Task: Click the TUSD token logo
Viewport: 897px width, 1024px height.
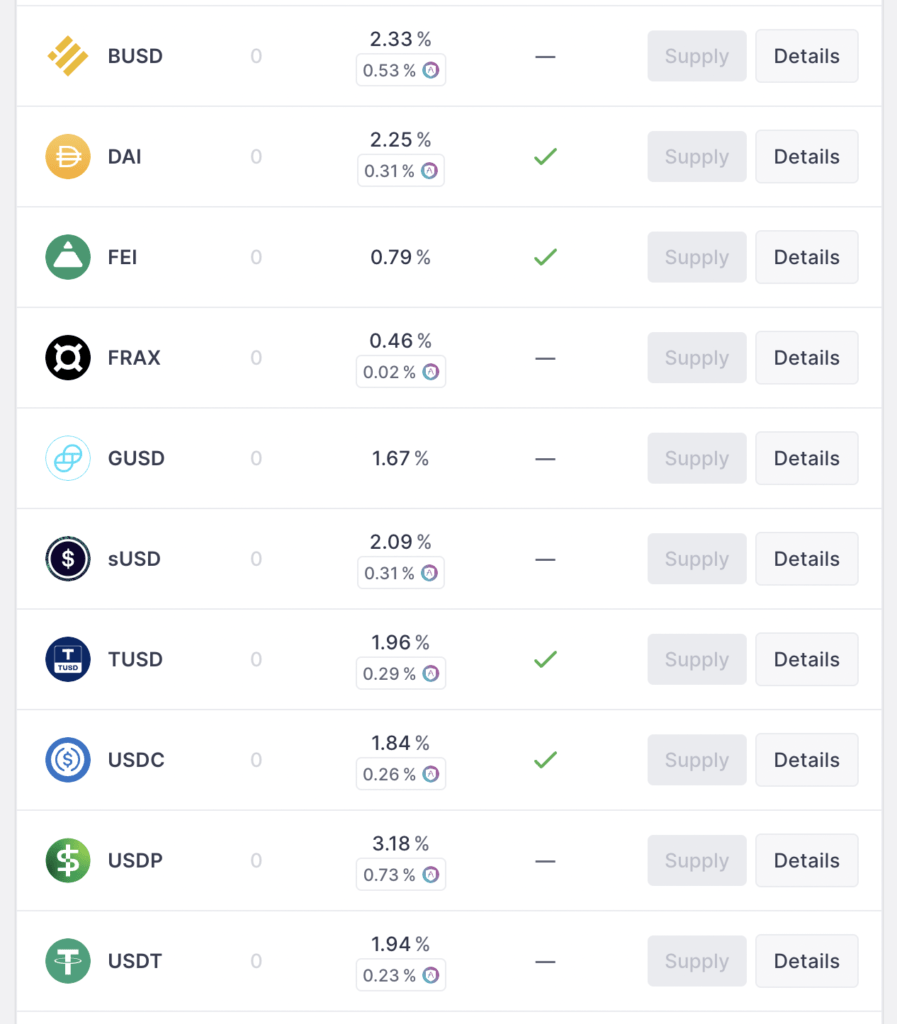Action: pyautogui.click(x=68, y=659)
